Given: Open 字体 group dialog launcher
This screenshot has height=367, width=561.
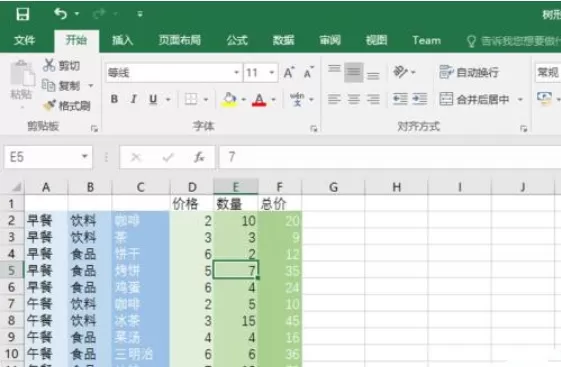Looking at the screenshot, I should (x=314, y=128).
